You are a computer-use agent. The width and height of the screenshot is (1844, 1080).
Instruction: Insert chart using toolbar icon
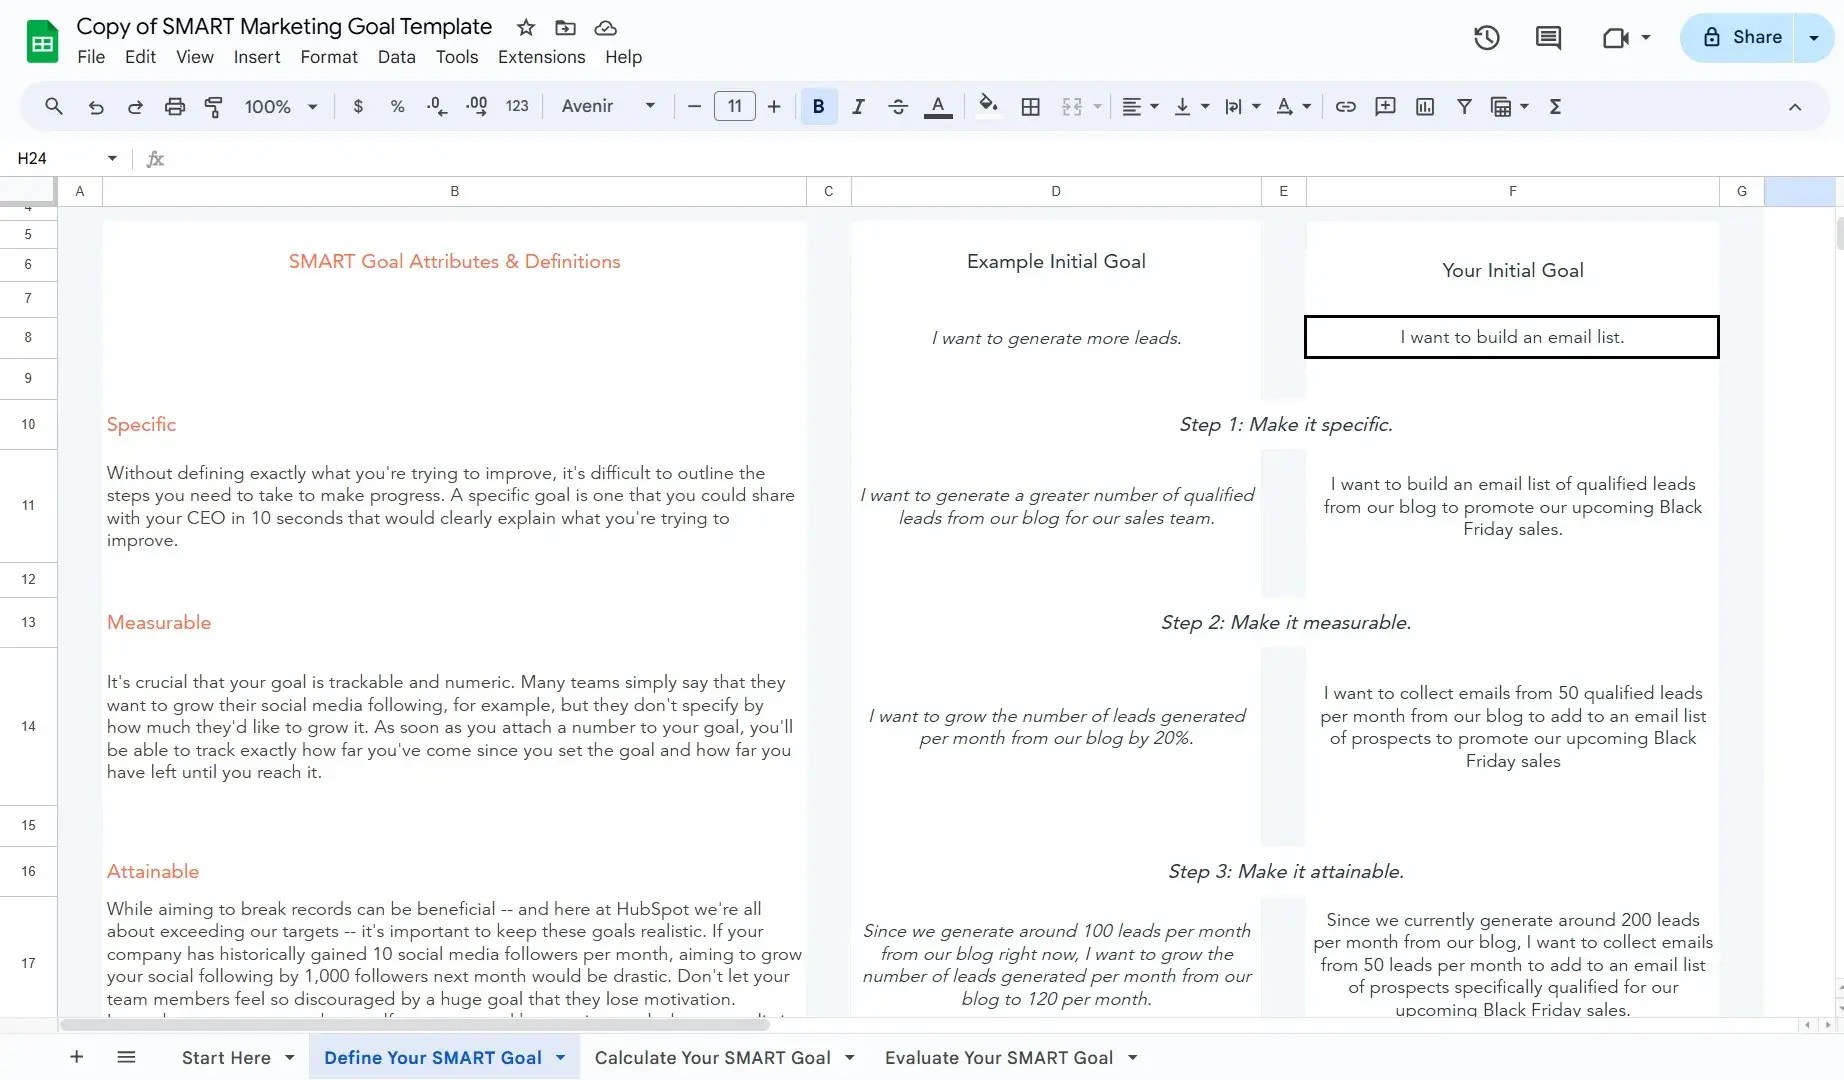tap(1425, 106)
